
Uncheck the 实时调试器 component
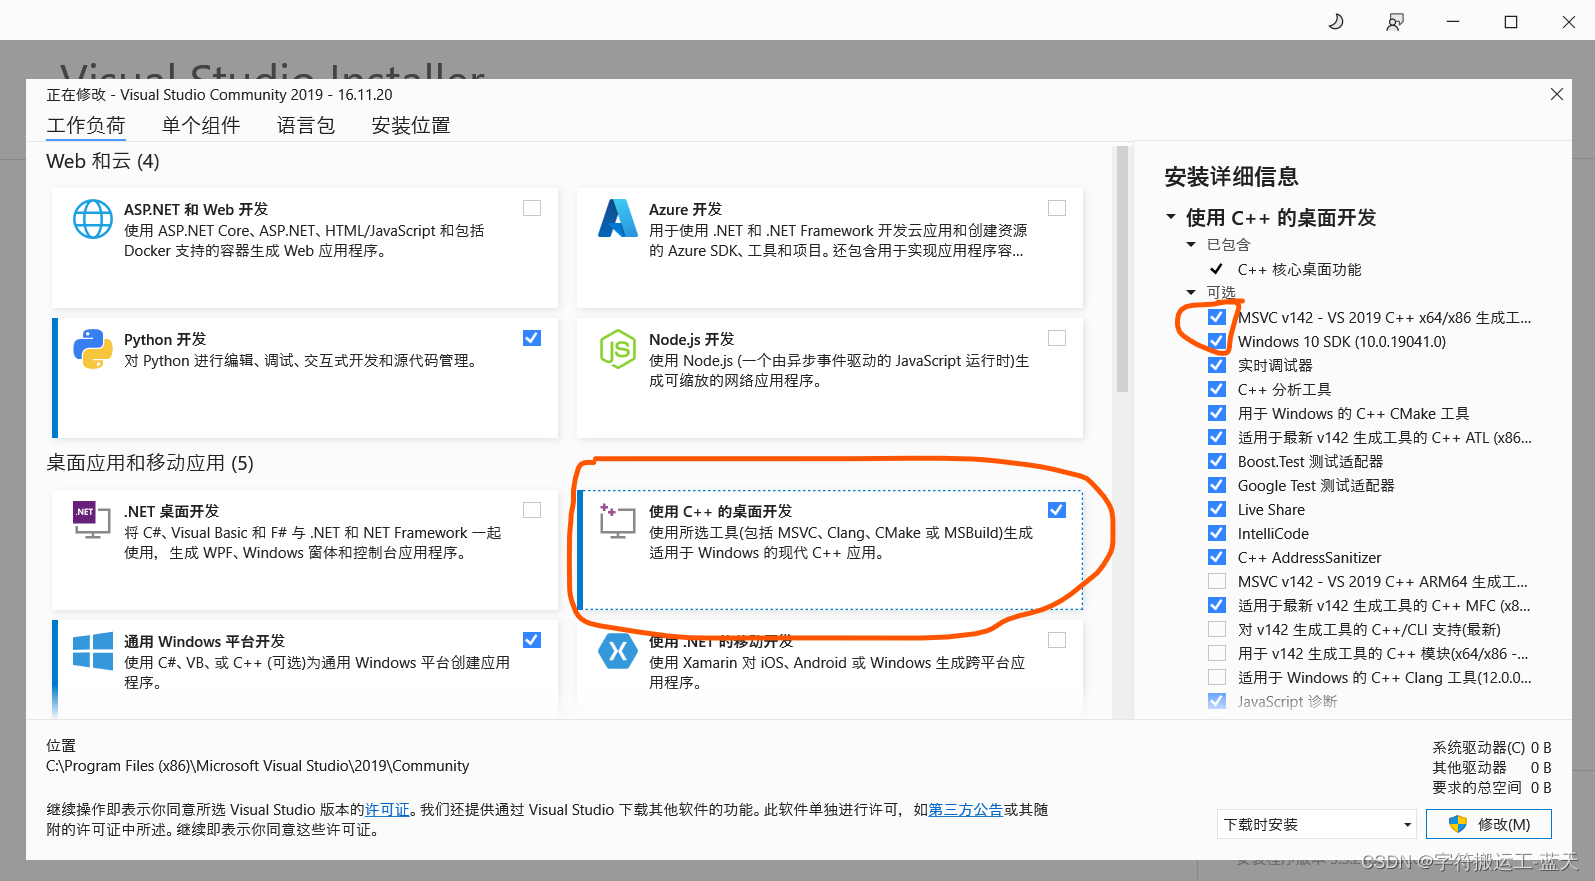[1217, 365]
